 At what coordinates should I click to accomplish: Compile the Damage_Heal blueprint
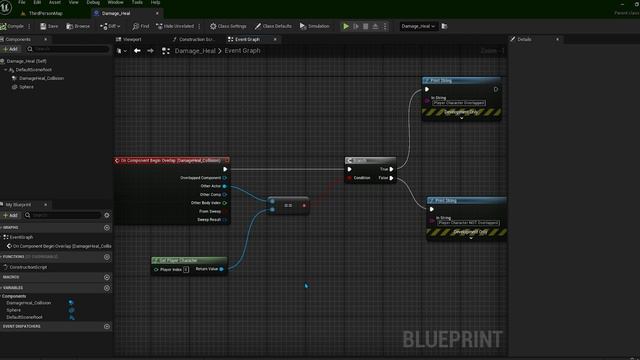(12, 26)
